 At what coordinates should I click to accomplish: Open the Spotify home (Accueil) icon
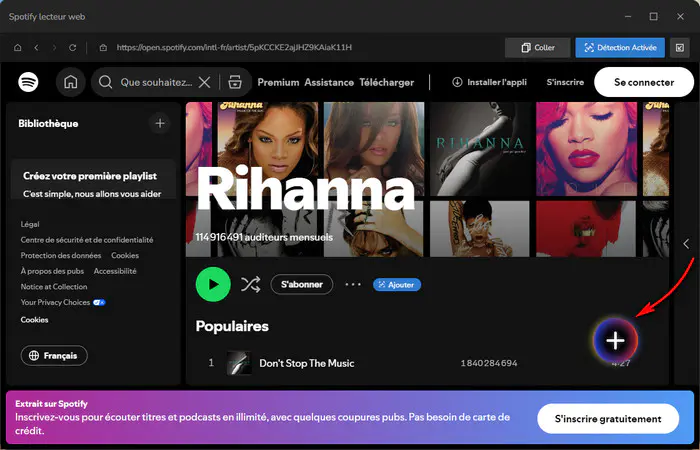[71, 82]
